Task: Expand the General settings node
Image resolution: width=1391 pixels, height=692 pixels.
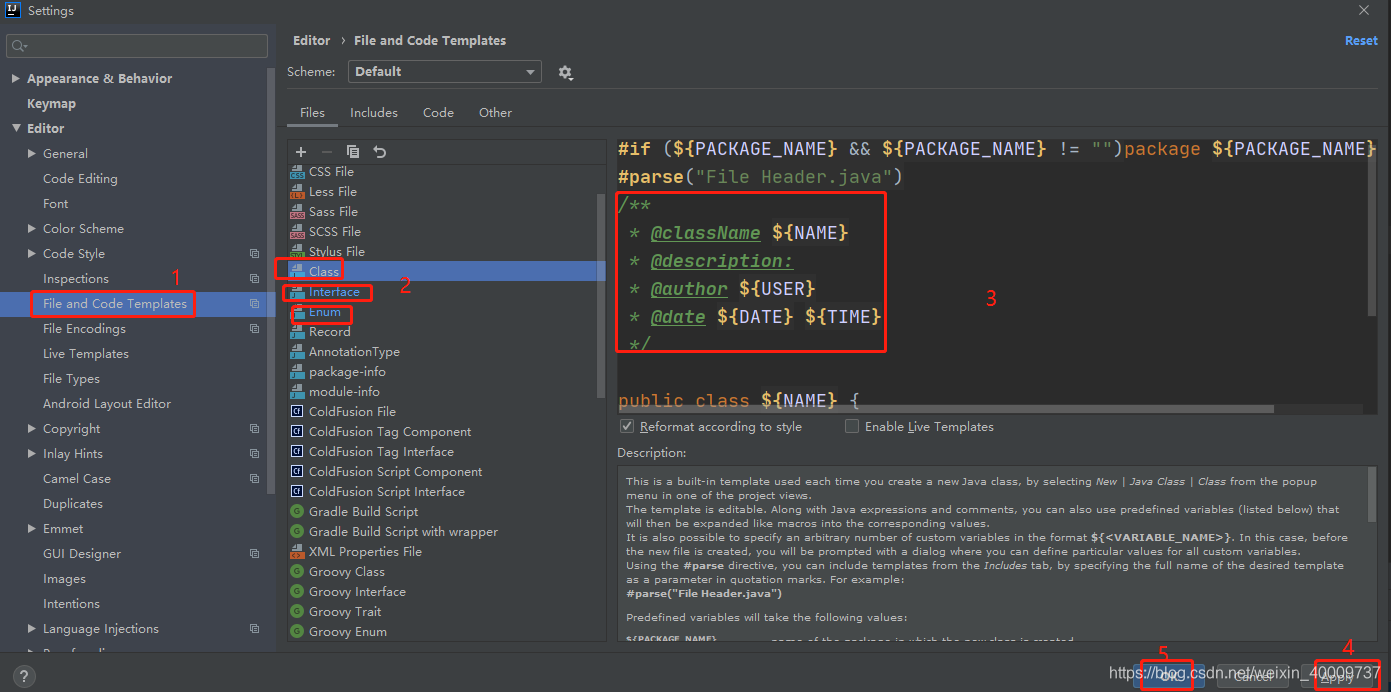Action: [x=32, y=154]
